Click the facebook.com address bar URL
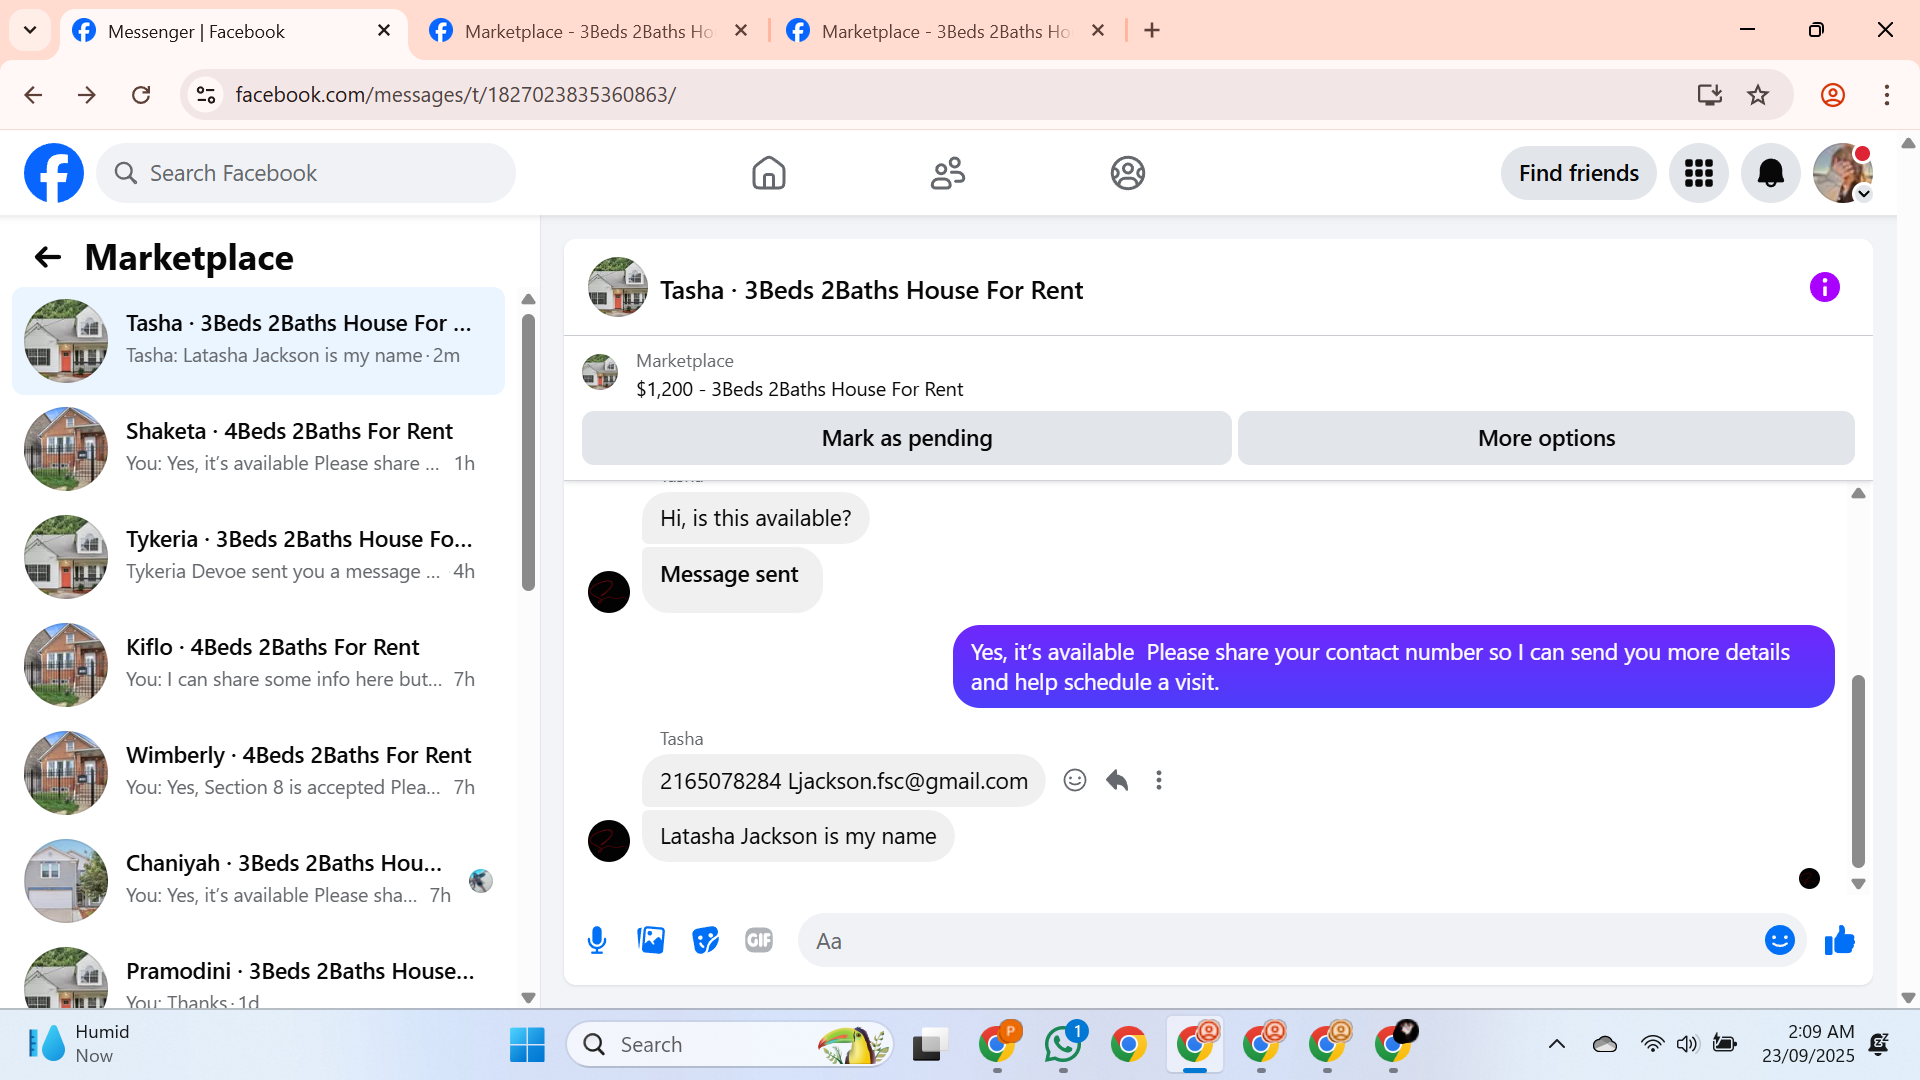The height and width of the screenshot is (1080, 1920). (455, 95)
